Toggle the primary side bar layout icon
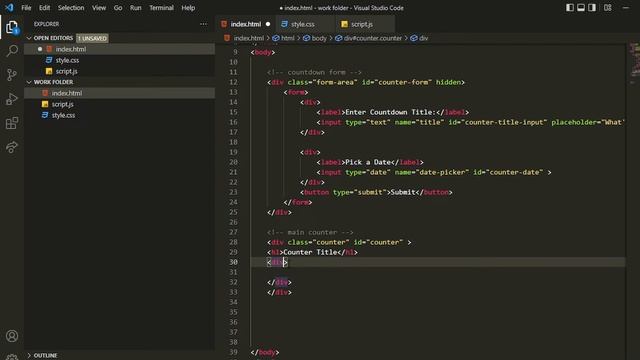This screenshot has height=360, width=640. tap(570, 8)
